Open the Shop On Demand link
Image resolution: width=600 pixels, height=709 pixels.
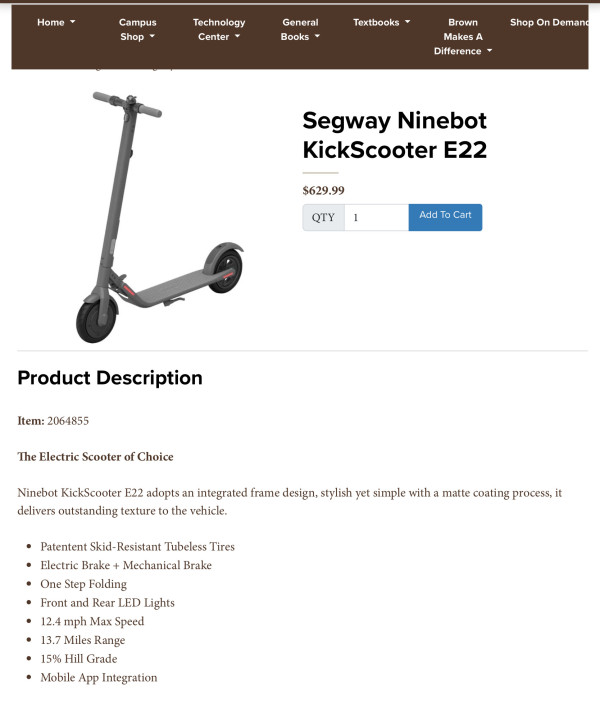click(x=549, y=22)
